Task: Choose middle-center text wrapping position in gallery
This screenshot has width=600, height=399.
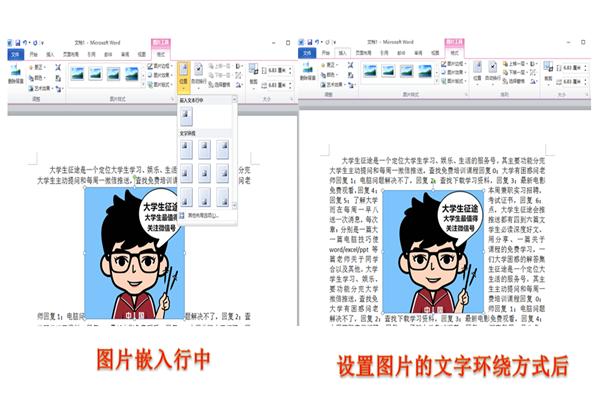Action: 204,173
